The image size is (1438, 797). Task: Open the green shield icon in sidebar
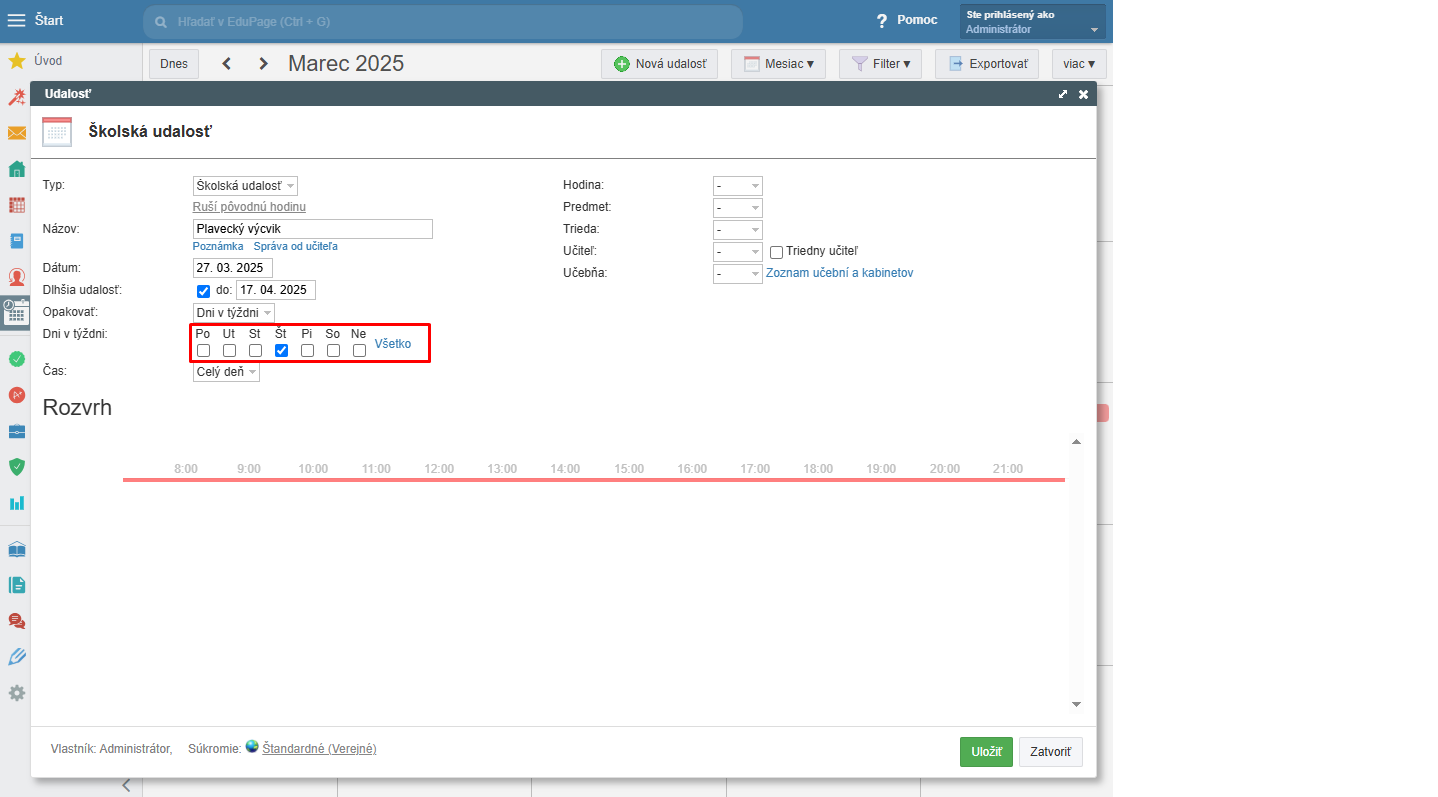16,467
